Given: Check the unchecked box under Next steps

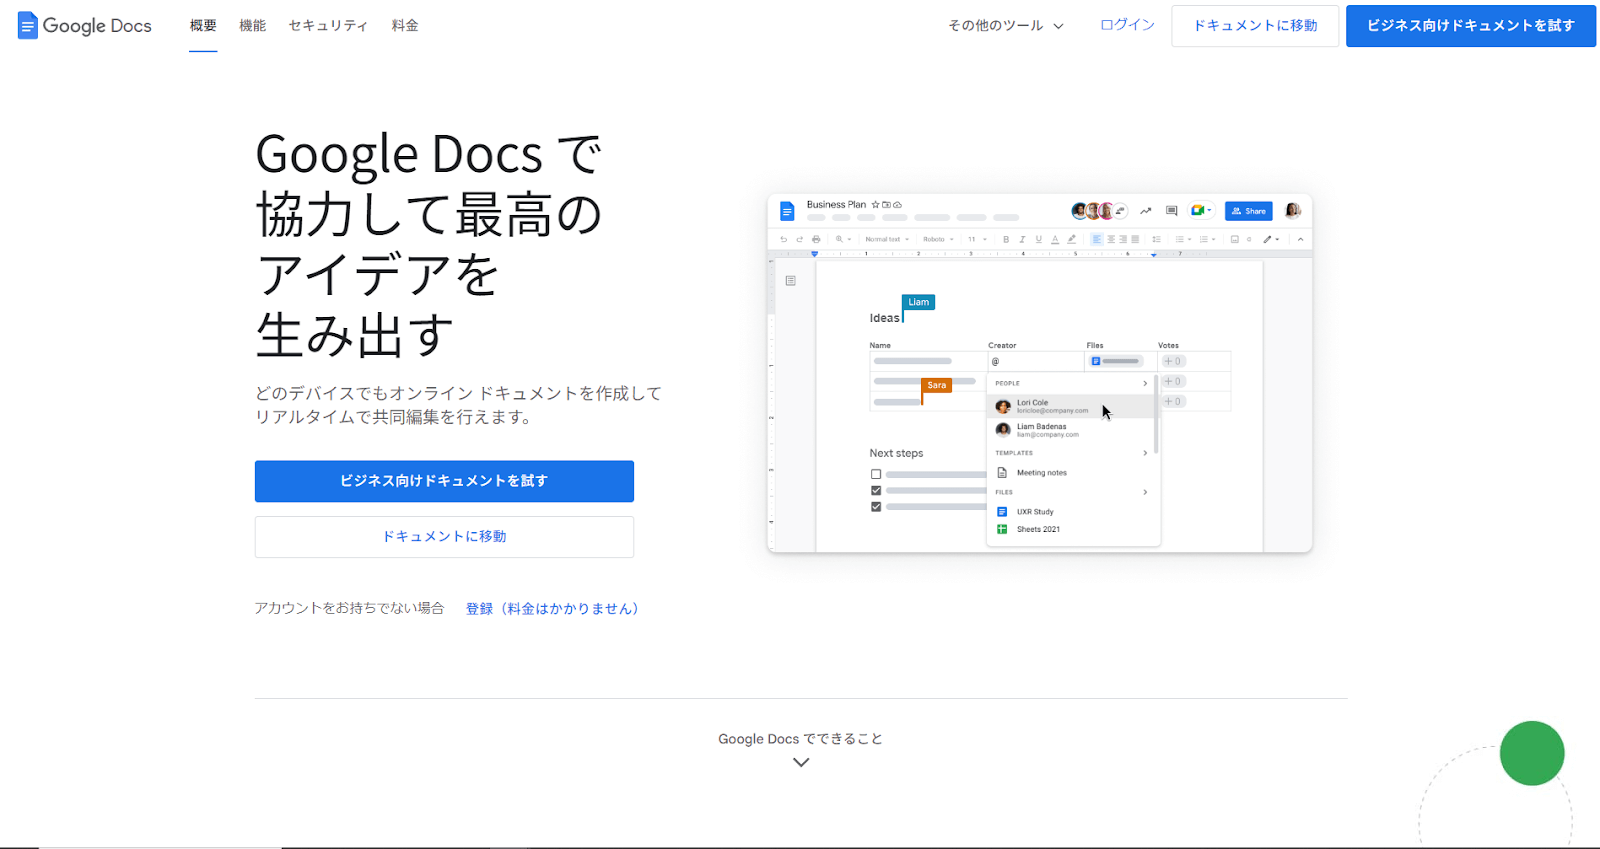Looking at the screenshot, I should tap(876, 474).
